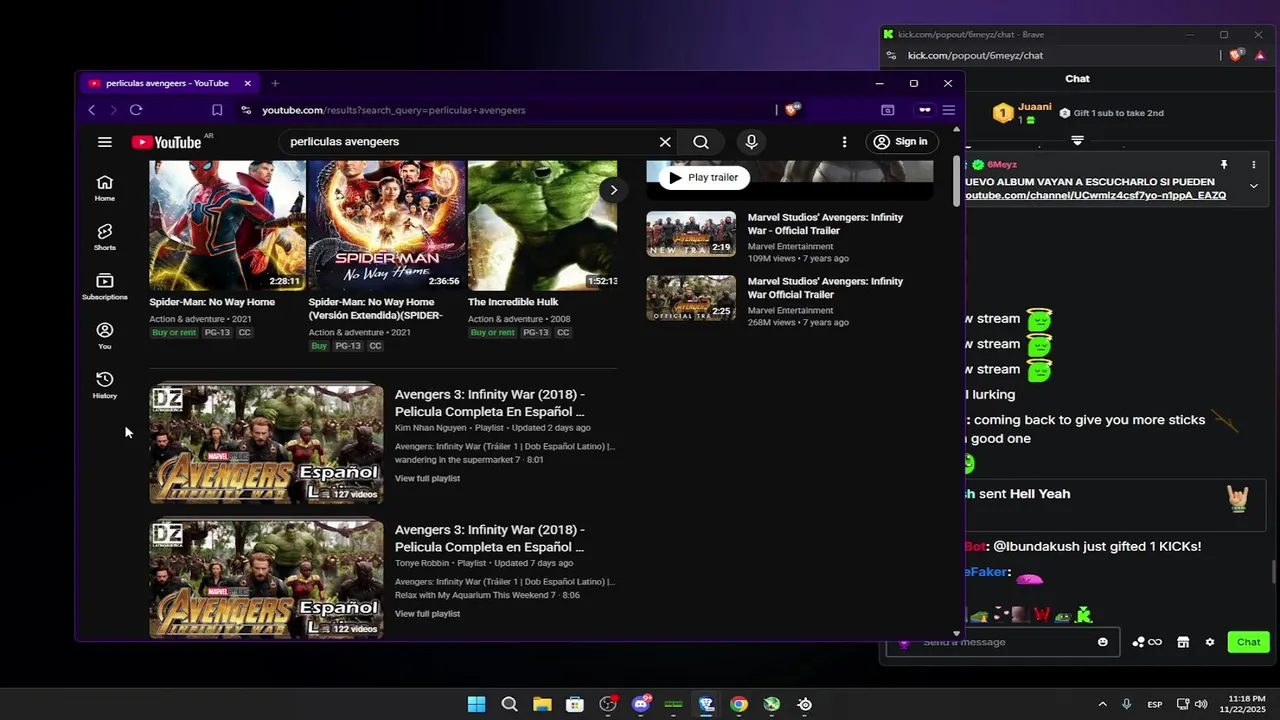Open the Kick shop storefront icon
The height and width of the screenshot is (720, 1280).
click(x=1183, y=642)
